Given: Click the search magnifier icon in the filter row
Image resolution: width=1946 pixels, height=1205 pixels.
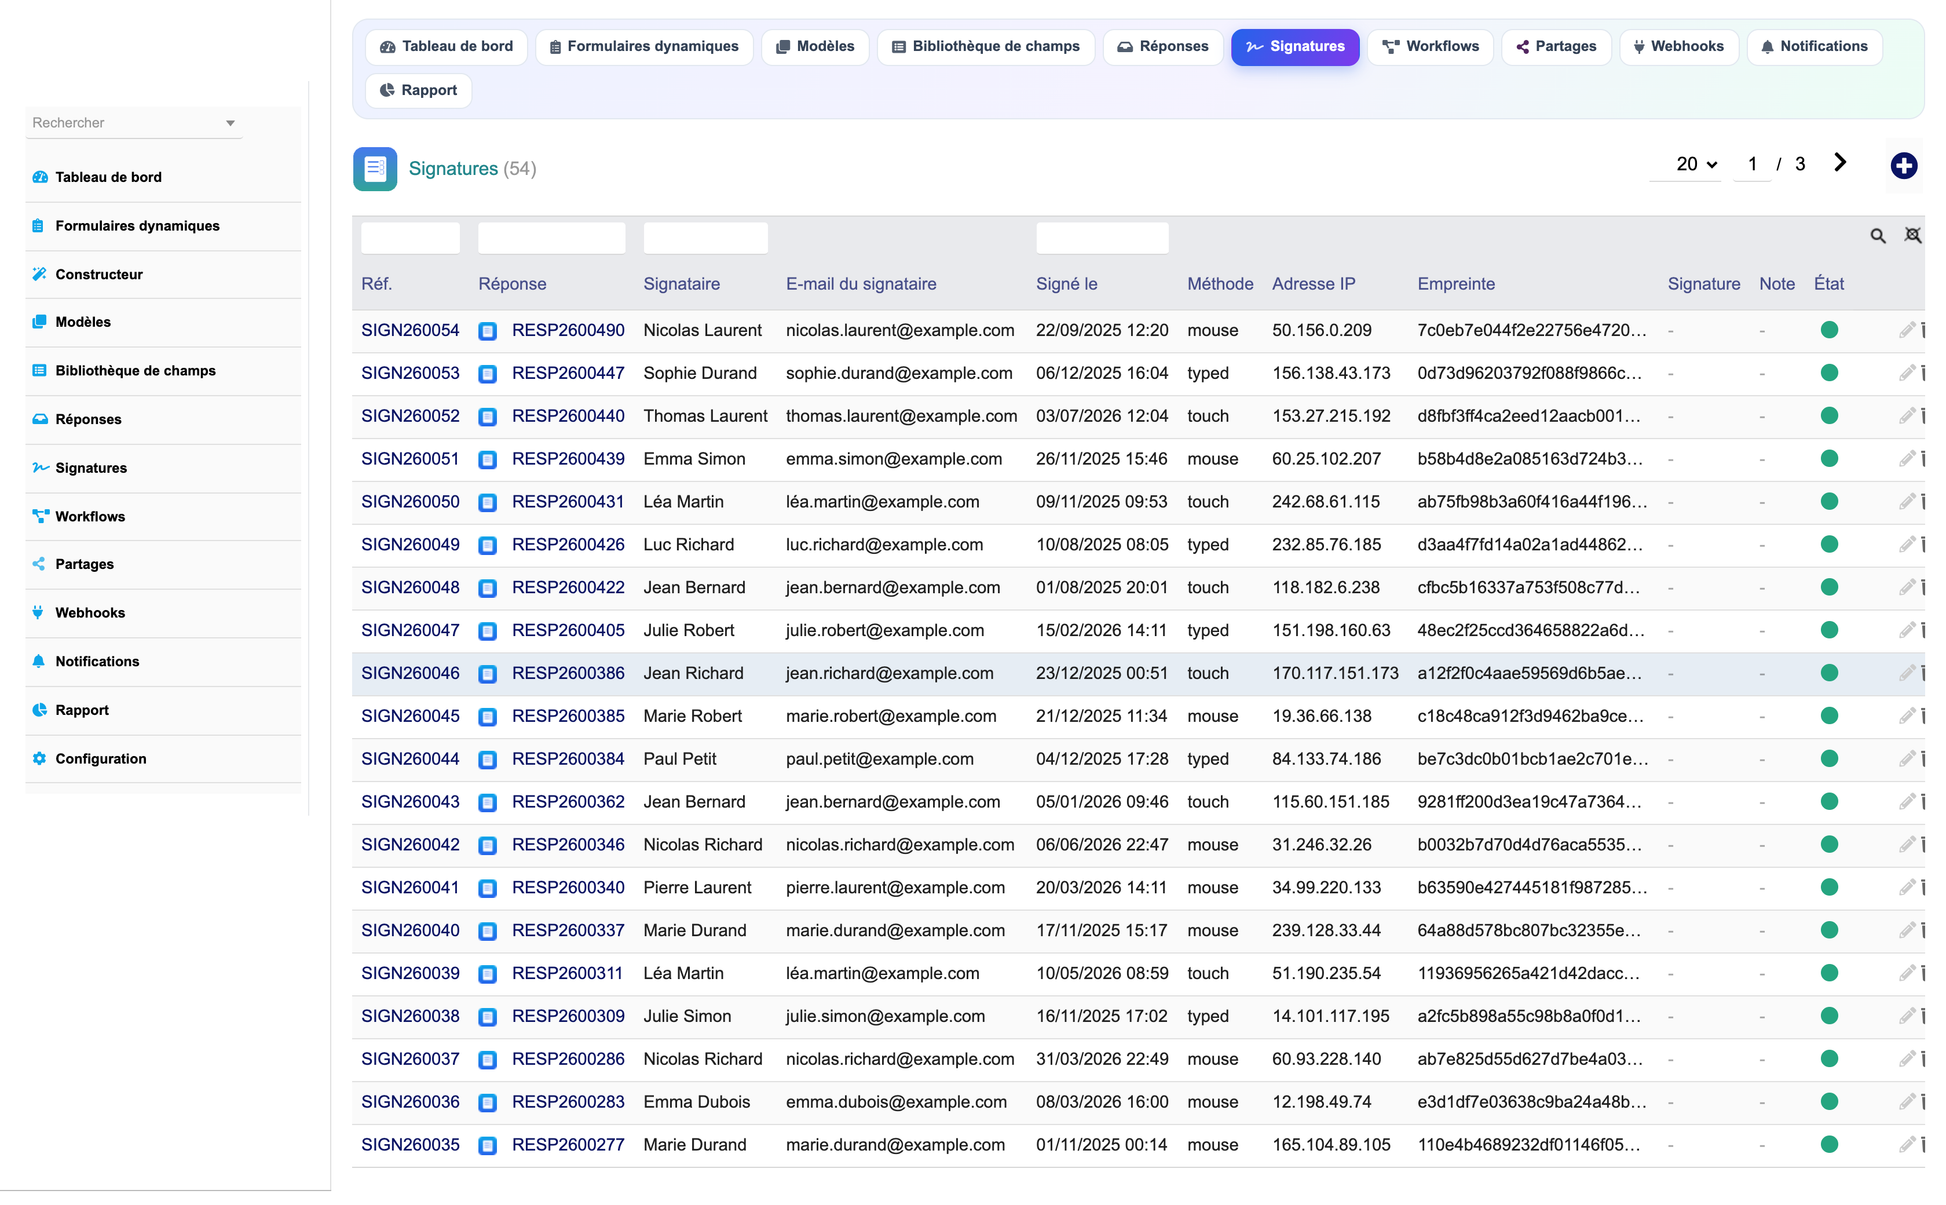Looking at the screenshot, I should 1878,236.
